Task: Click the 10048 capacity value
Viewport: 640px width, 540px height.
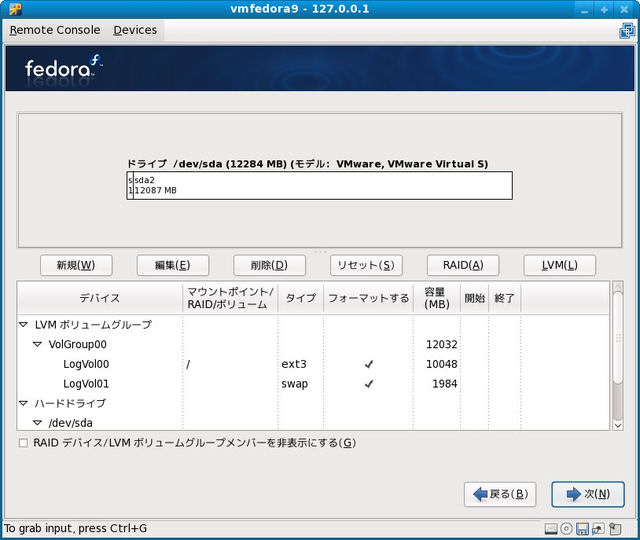Action: [442, 364]
